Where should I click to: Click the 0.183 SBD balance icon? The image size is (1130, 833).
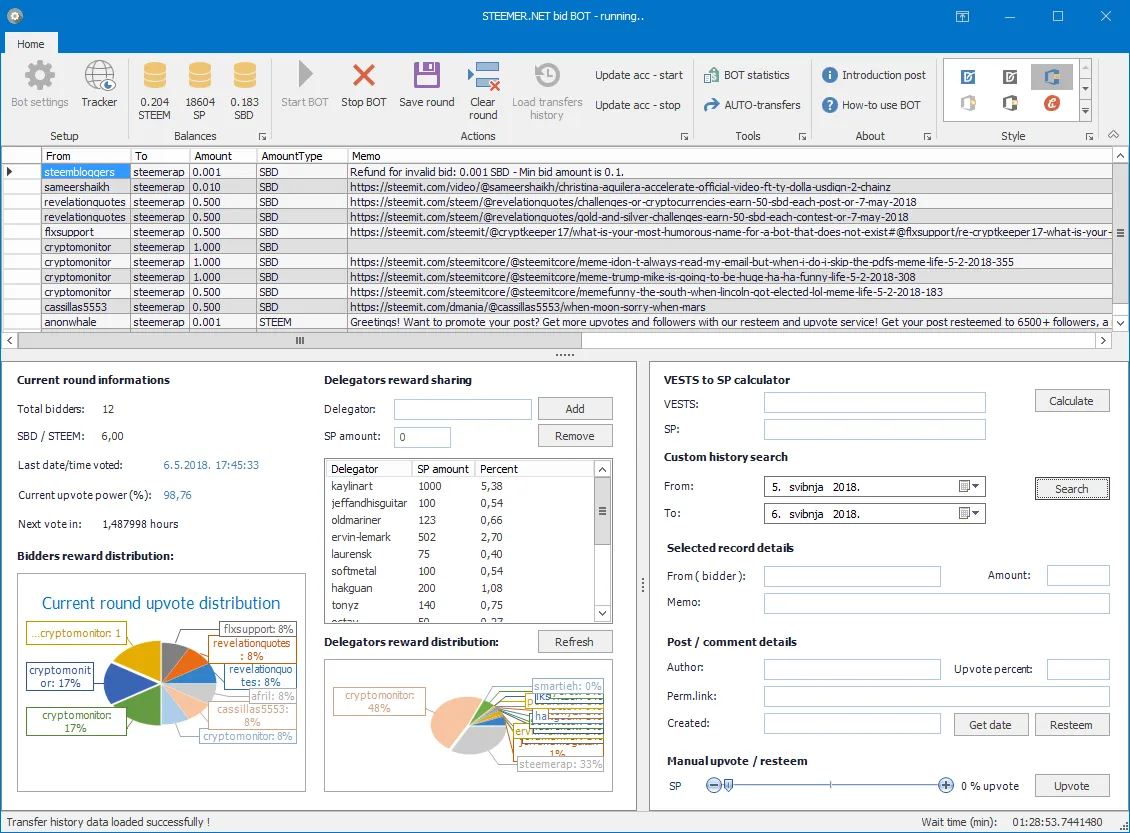244,76
